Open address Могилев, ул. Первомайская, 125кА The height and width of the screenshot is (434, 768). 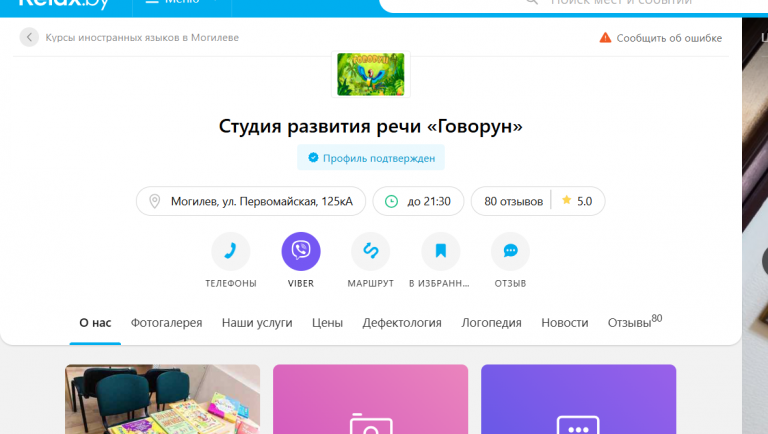point(251,201)
